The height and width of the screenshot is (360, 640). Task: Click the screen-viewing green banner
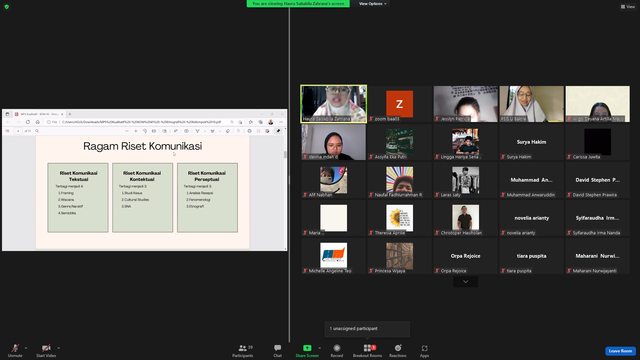click(298, 4)
